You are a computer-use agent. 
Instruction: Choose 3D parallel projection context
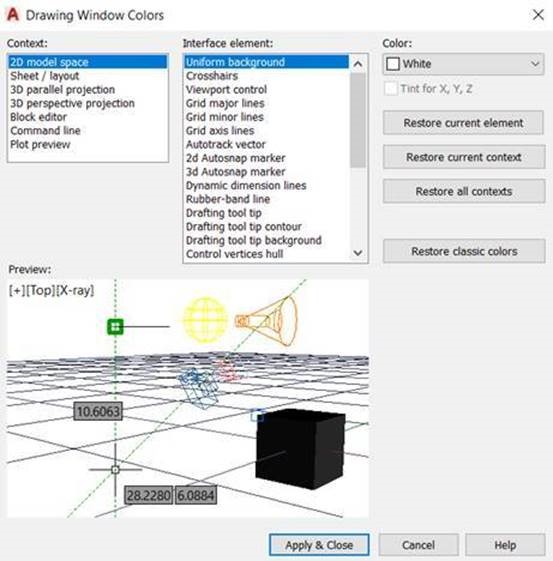click(88, 89)
